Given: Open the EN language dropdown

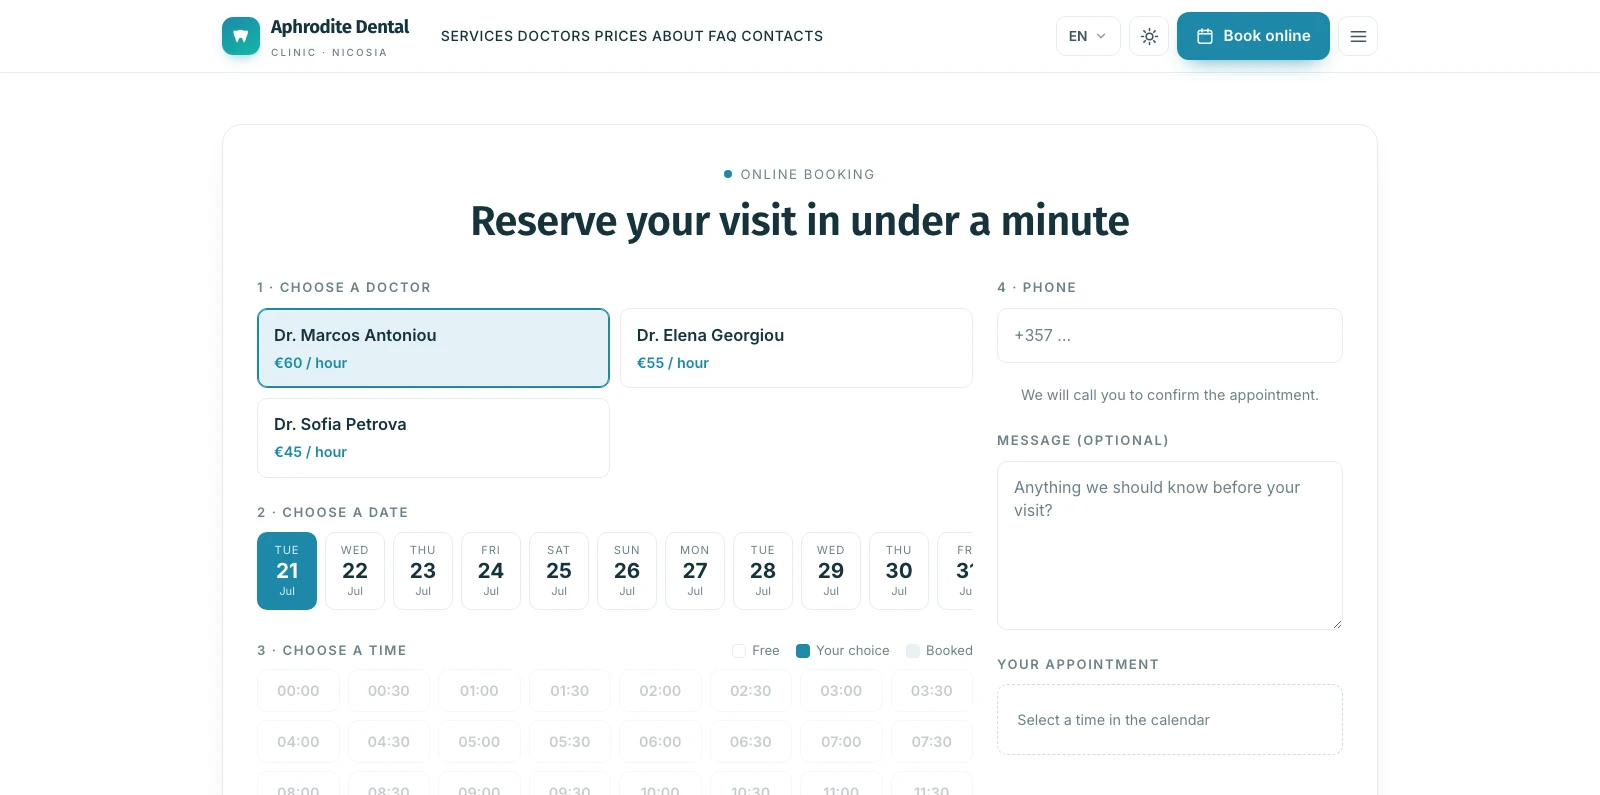Looking at the screenshot, I should 1088,36.
